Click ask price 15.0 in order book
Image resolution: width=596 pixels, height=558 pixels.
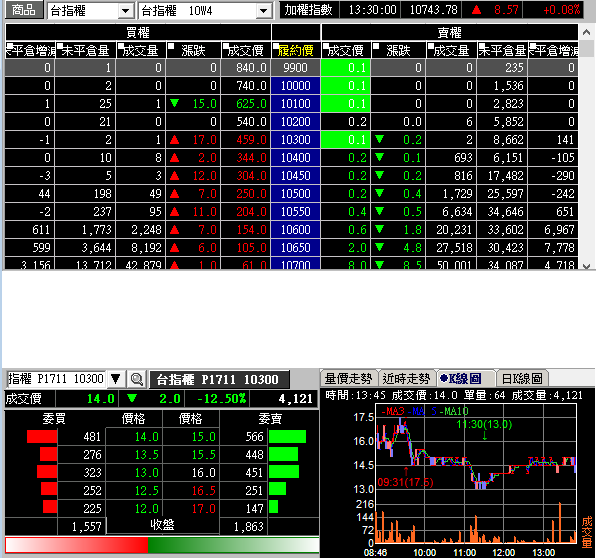click(x=203, y=437)
